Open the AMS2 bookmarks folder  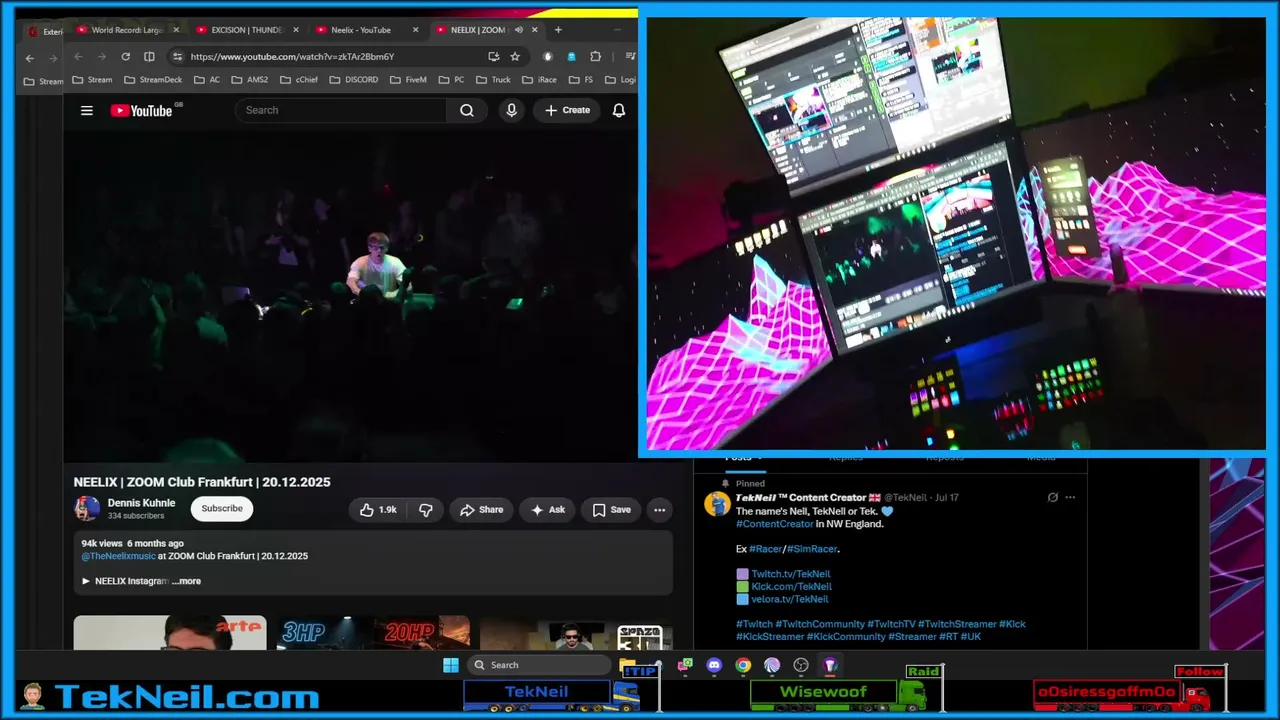[x=249, y=80]
